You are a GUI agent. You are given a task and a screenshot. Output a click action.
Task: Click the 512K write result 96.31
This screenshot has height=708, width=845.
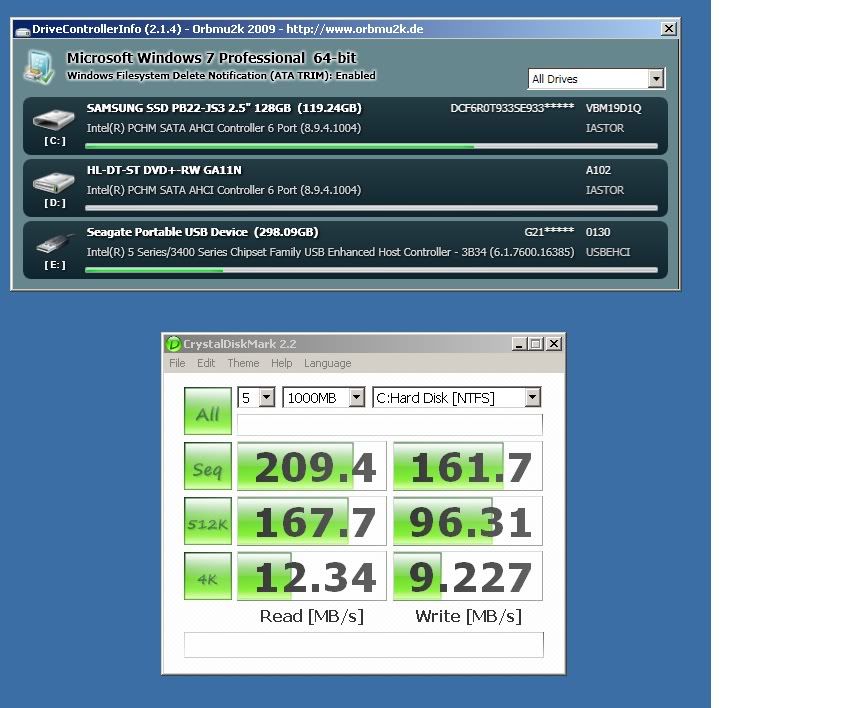point(468,522)
